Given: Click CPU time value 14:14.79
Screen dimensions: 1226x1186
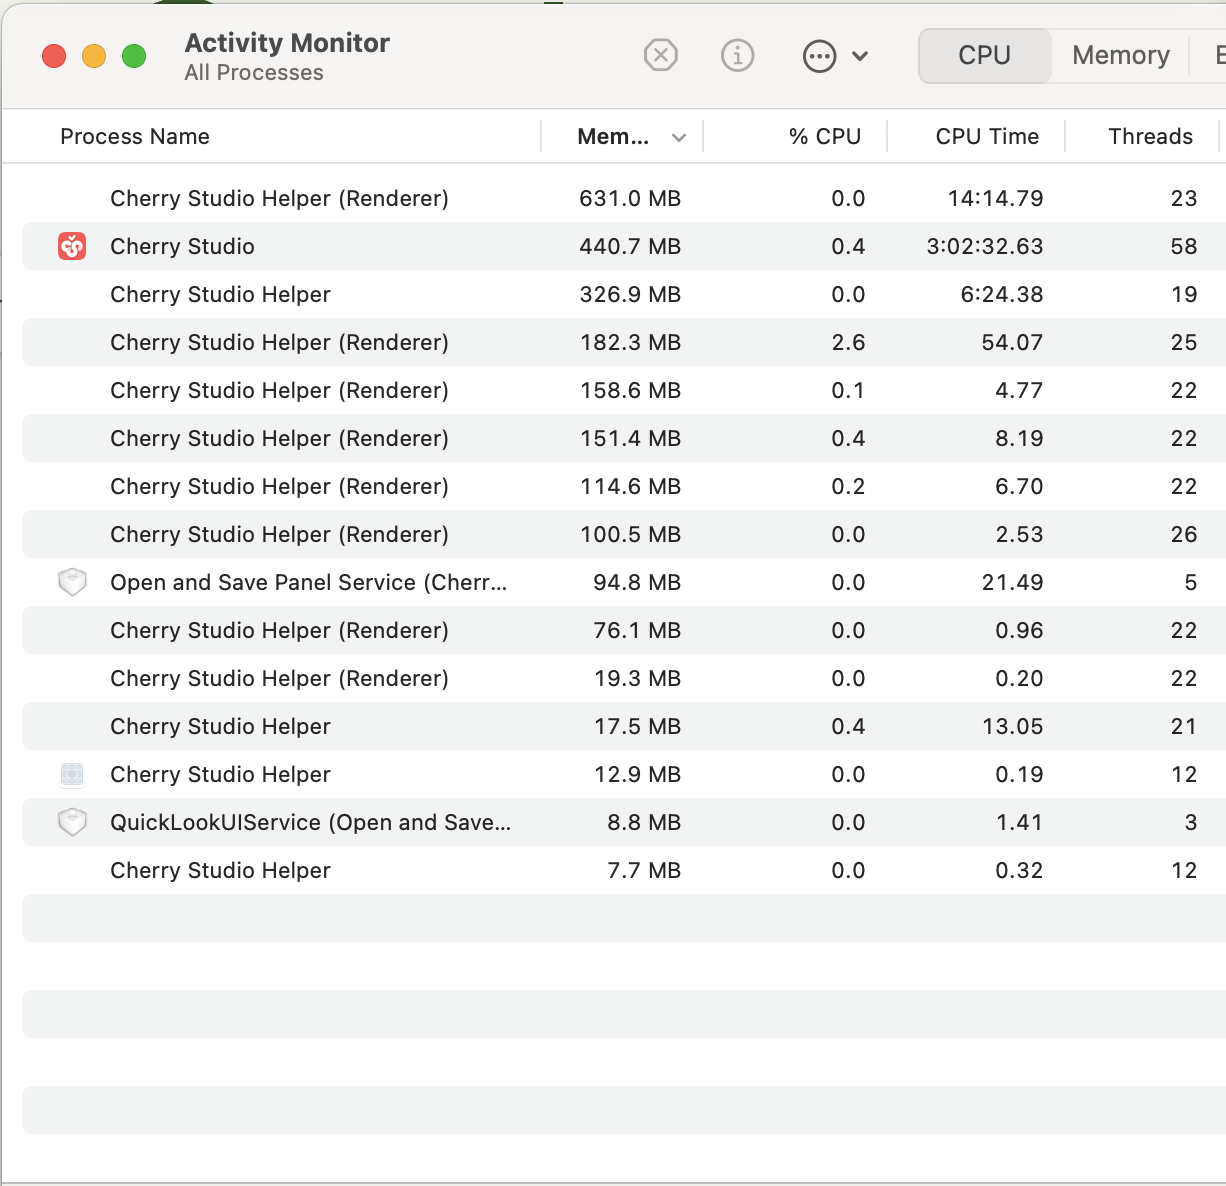Looking at the screenshot, I should (995, 198).
